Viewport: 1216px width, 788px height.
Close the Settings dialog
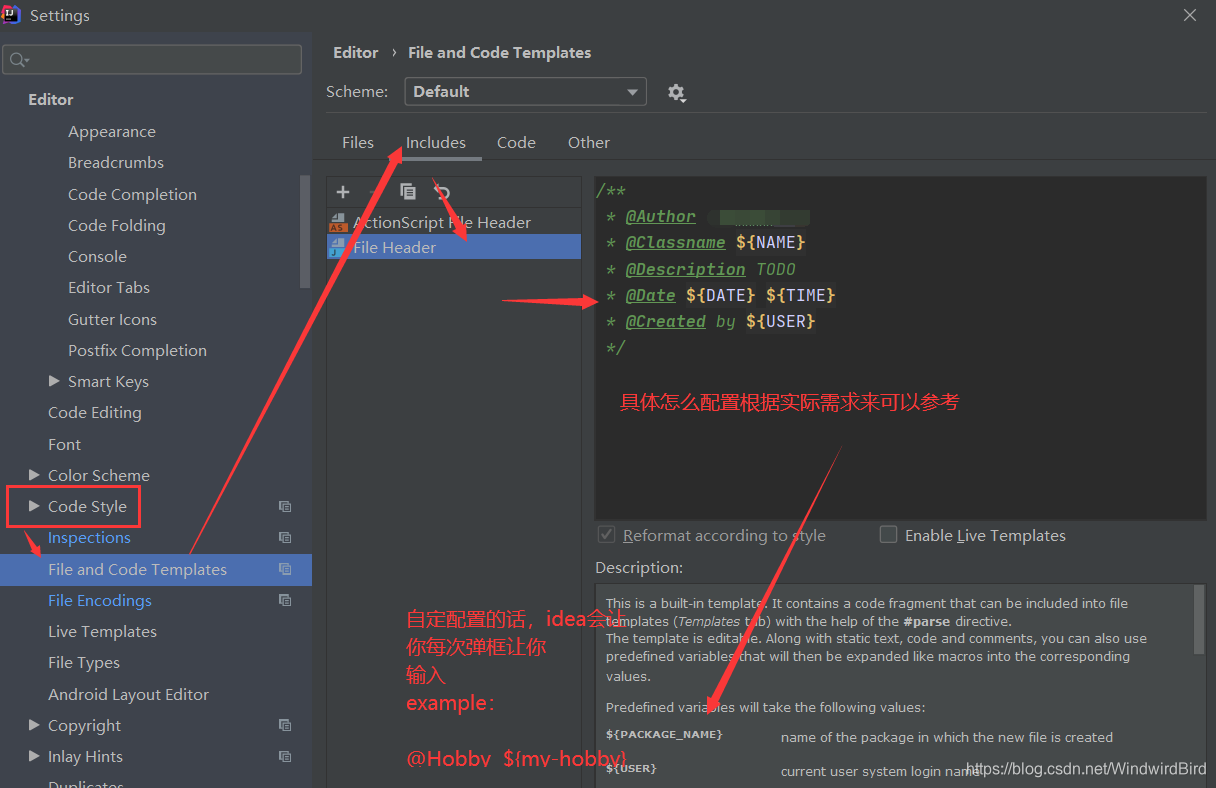(x=1190, y=15)
